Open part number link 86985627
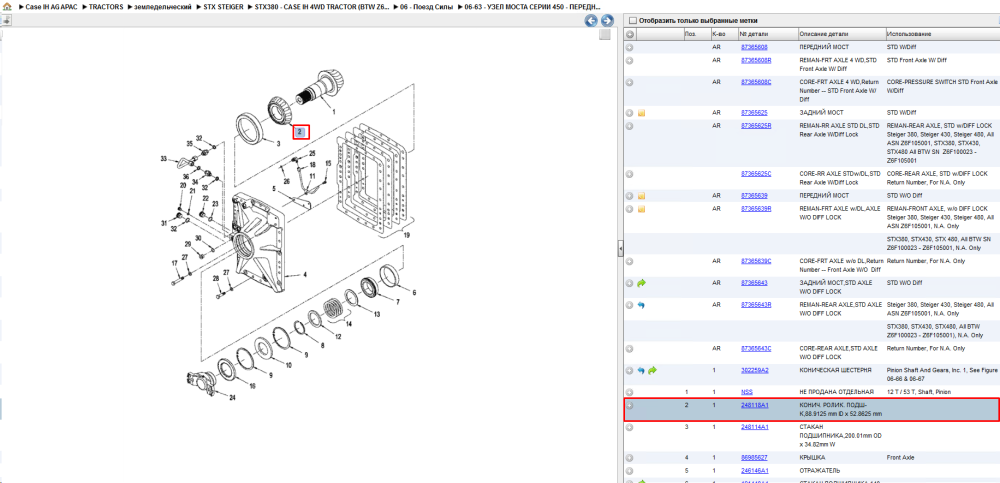 [x=754, y=457]
